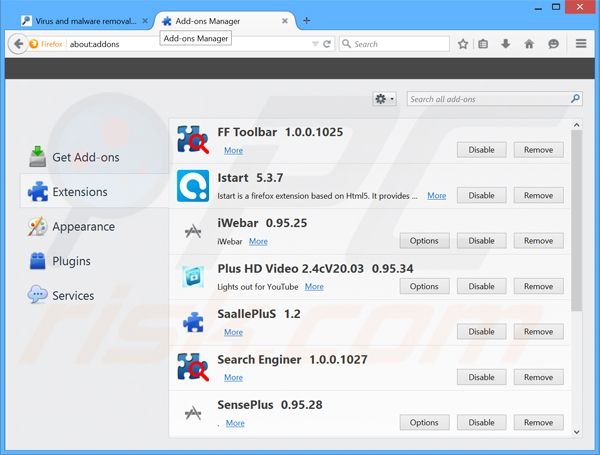Image resolution: width=600 pixels, height=455 pixels.
Task: Click the SensePlus extension icon
Action: tap(193, 413)
